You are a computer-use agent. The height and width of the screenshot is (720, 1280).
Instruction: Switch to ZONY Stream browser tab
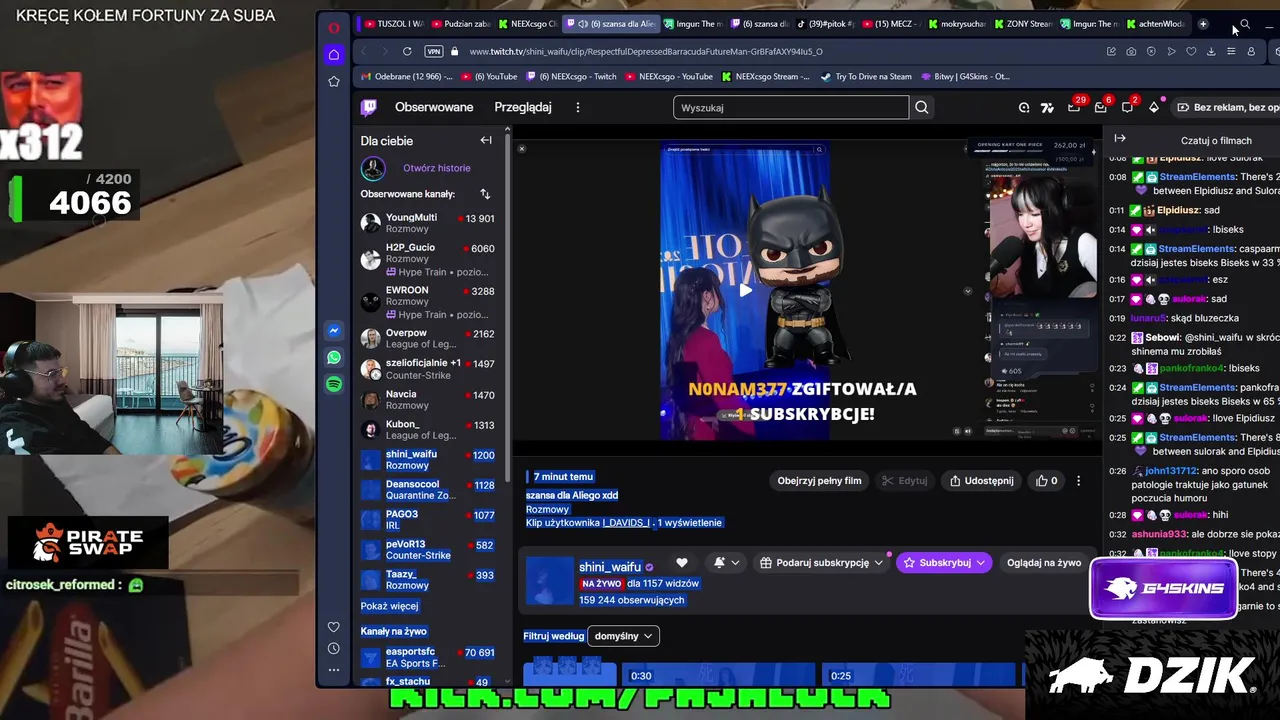[x=1023, y=24]
